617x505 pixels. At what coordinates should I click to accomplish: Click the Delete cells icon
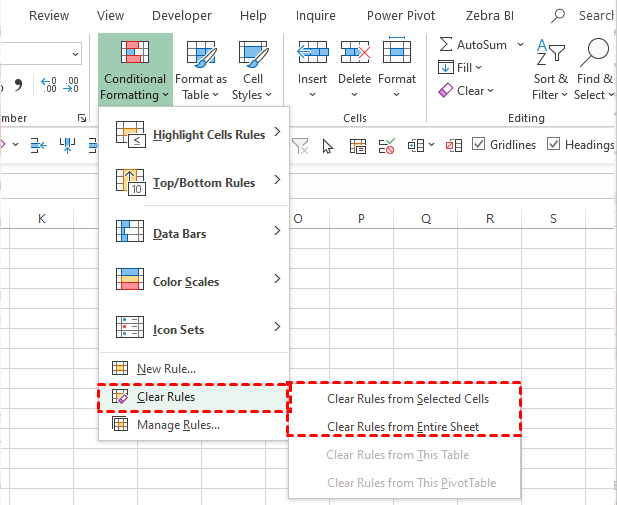click(x=355, y=52)
